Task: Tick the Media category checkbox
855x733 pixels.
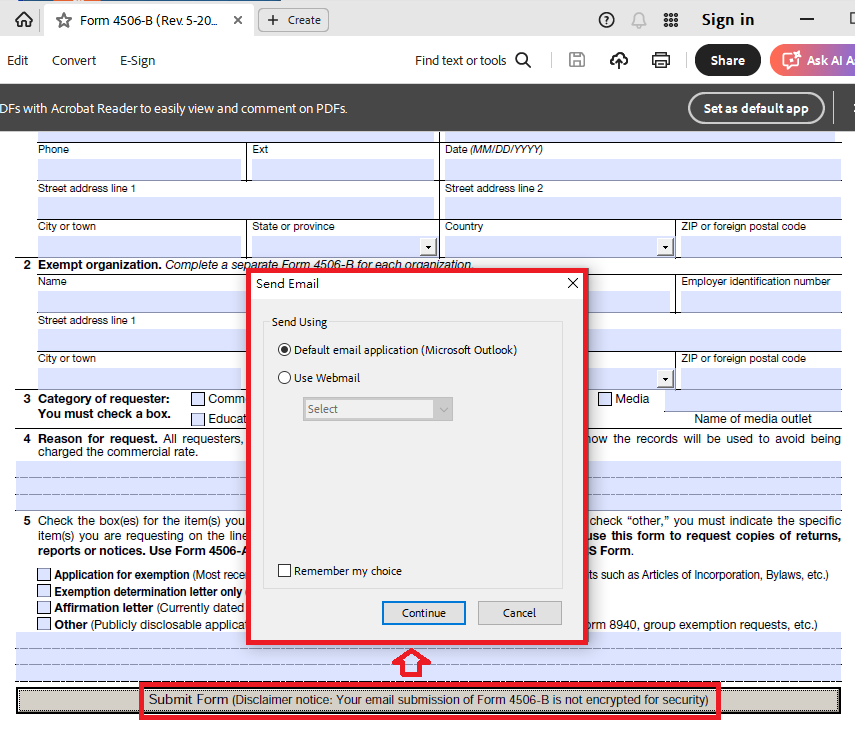Action: 605,399
